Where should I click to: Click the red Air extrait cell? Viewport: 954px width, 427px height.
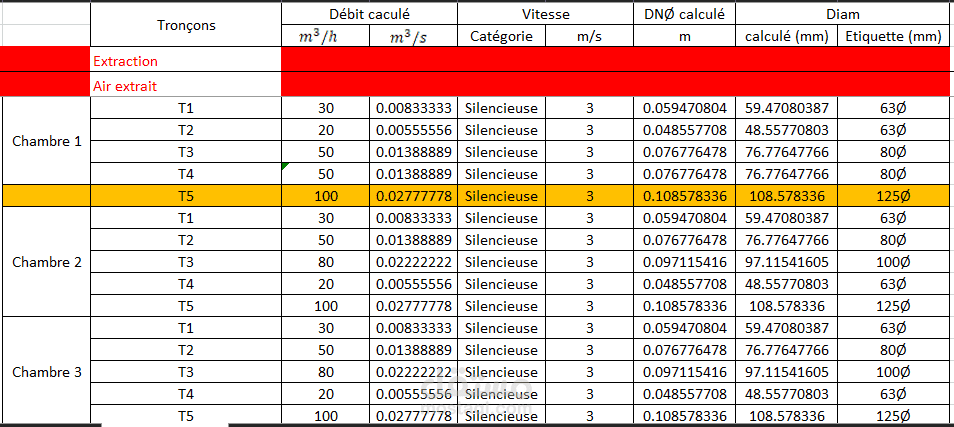tap(186, 86)
